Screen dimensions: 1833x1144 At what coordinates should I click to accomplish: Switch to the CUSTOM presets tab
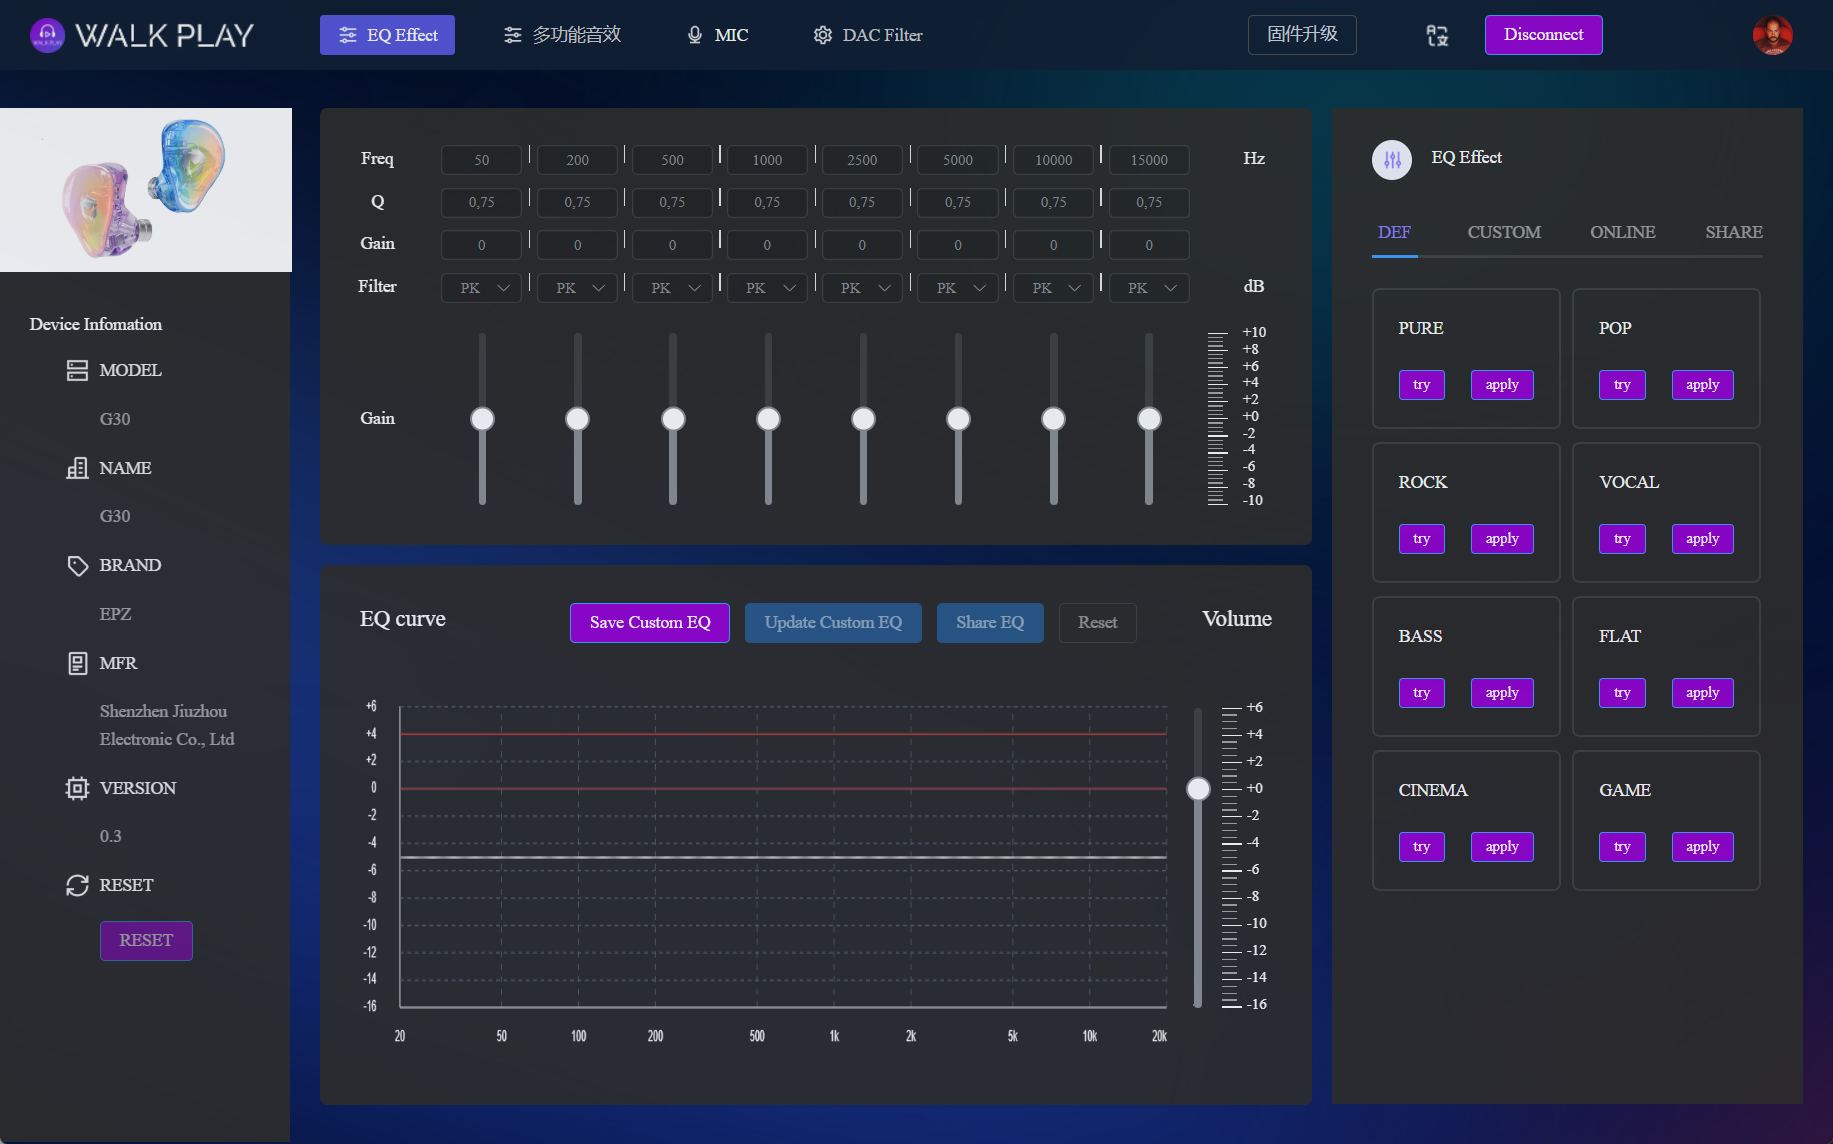(x=1503, y=232)
